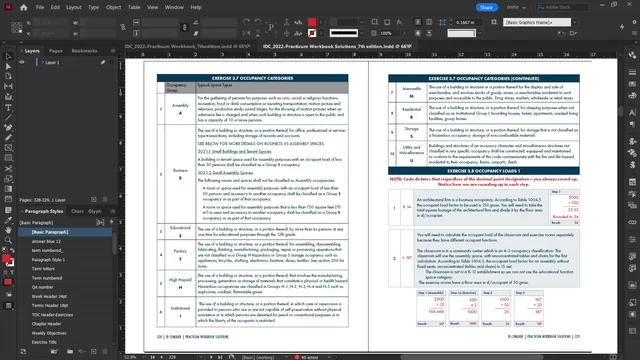The height and width of the screenshot is (360, 640).
Task: Click the red fill swatch in control bar
Action: click(x=312, y=22)
